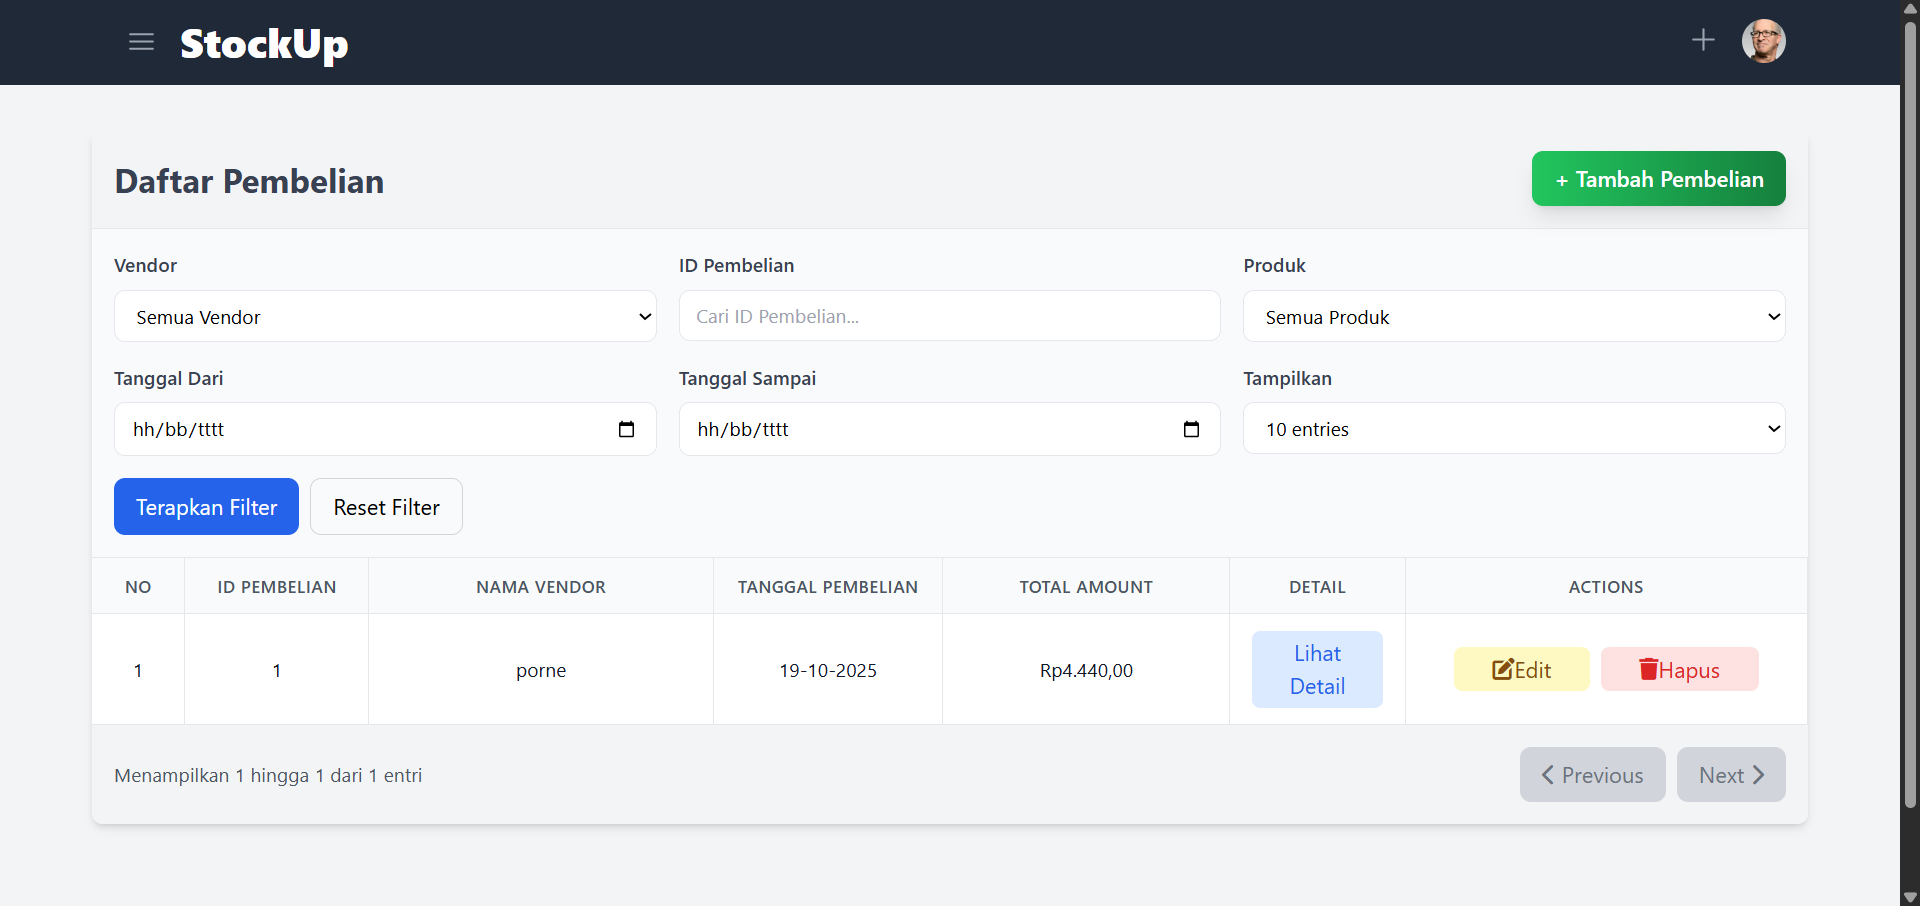Open the user profile avatar
The height and width of the screenshot is (906, 1920).
[x=1763, y=41]
